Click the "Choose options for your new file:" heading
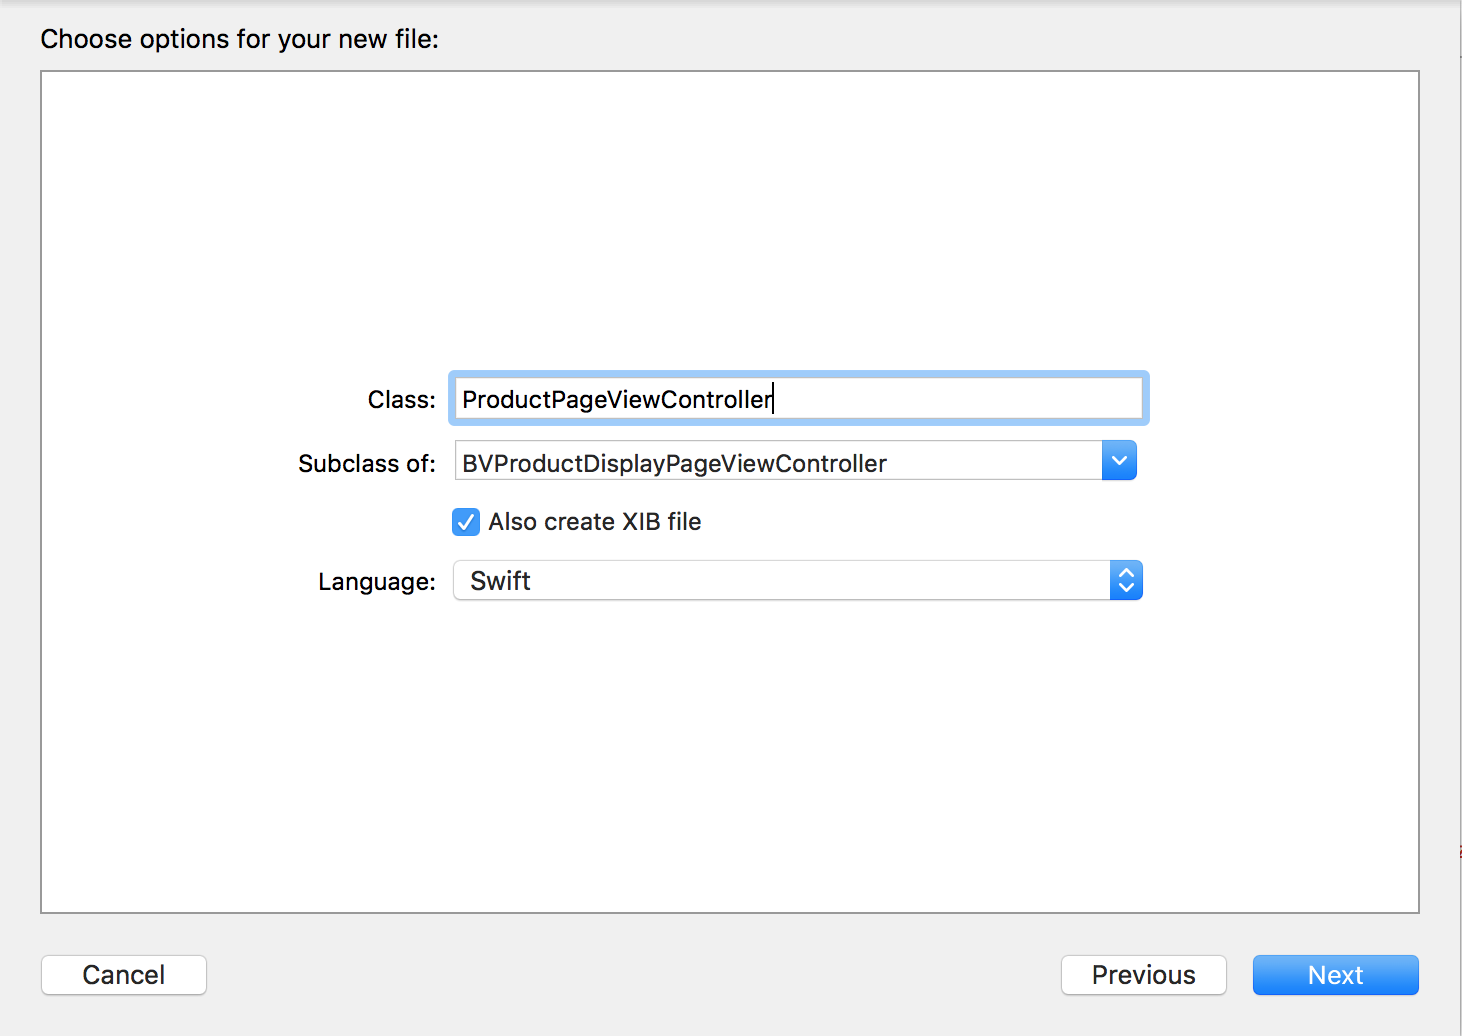The width and height of the screenshot is (1462, 1036). pos(240,39)
